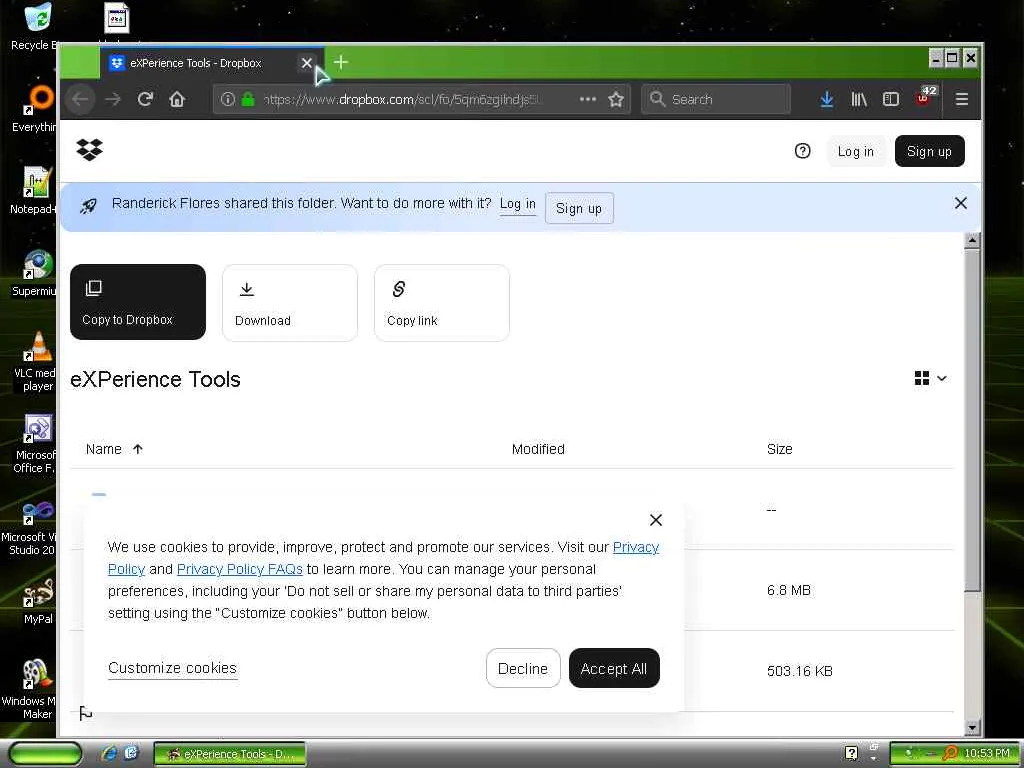Close the cookie consent dialog
Viewport: 1024px width, 768px height.
pyautogui.click(x=656, y=520)
